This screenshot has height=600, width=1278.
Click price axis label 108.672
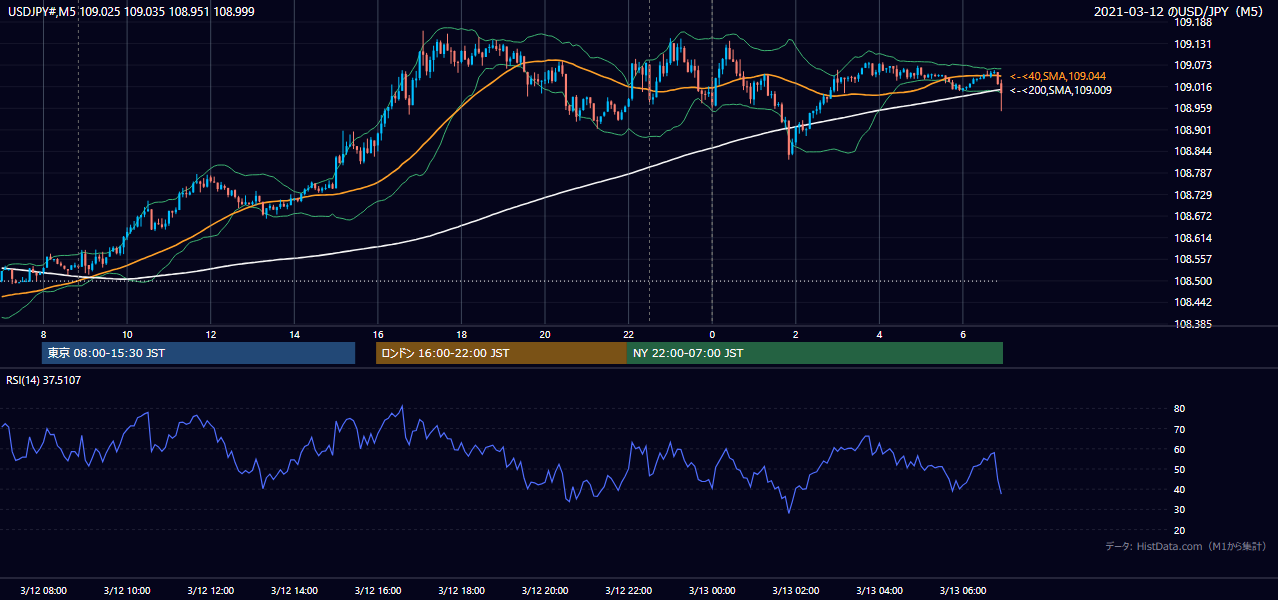1193,216
